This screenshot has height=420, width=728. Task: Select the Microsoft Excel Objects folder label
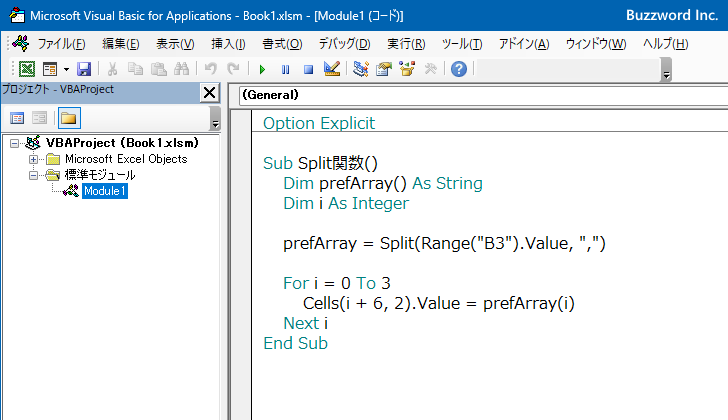coord(126,159)
